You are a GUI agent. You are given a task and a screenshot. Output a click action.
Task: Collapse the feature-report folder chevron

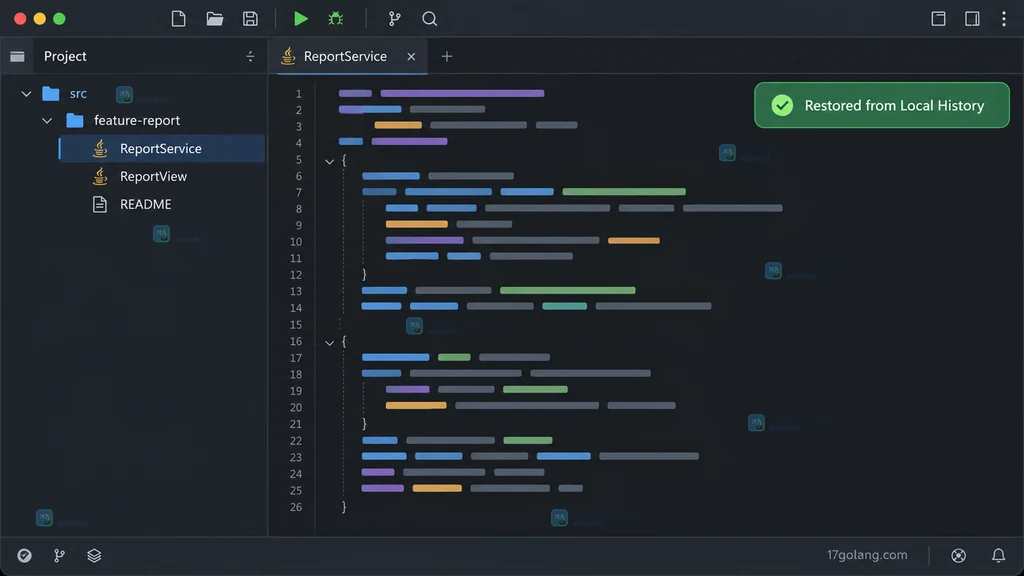tap(47, 121)
